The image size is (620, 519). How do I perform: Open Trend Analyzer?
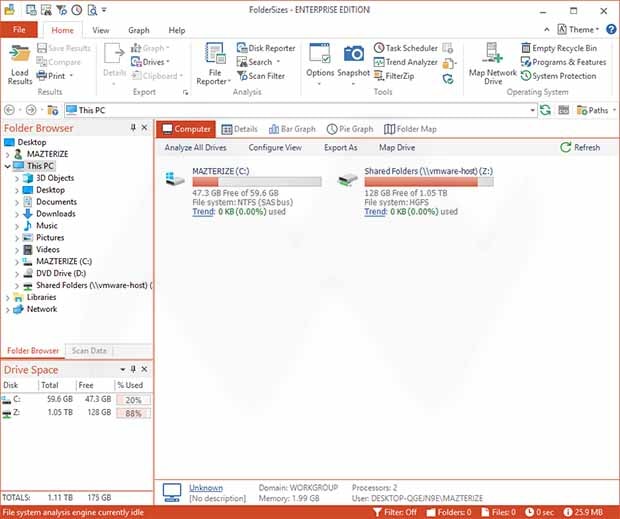click(x=406, y=62)
